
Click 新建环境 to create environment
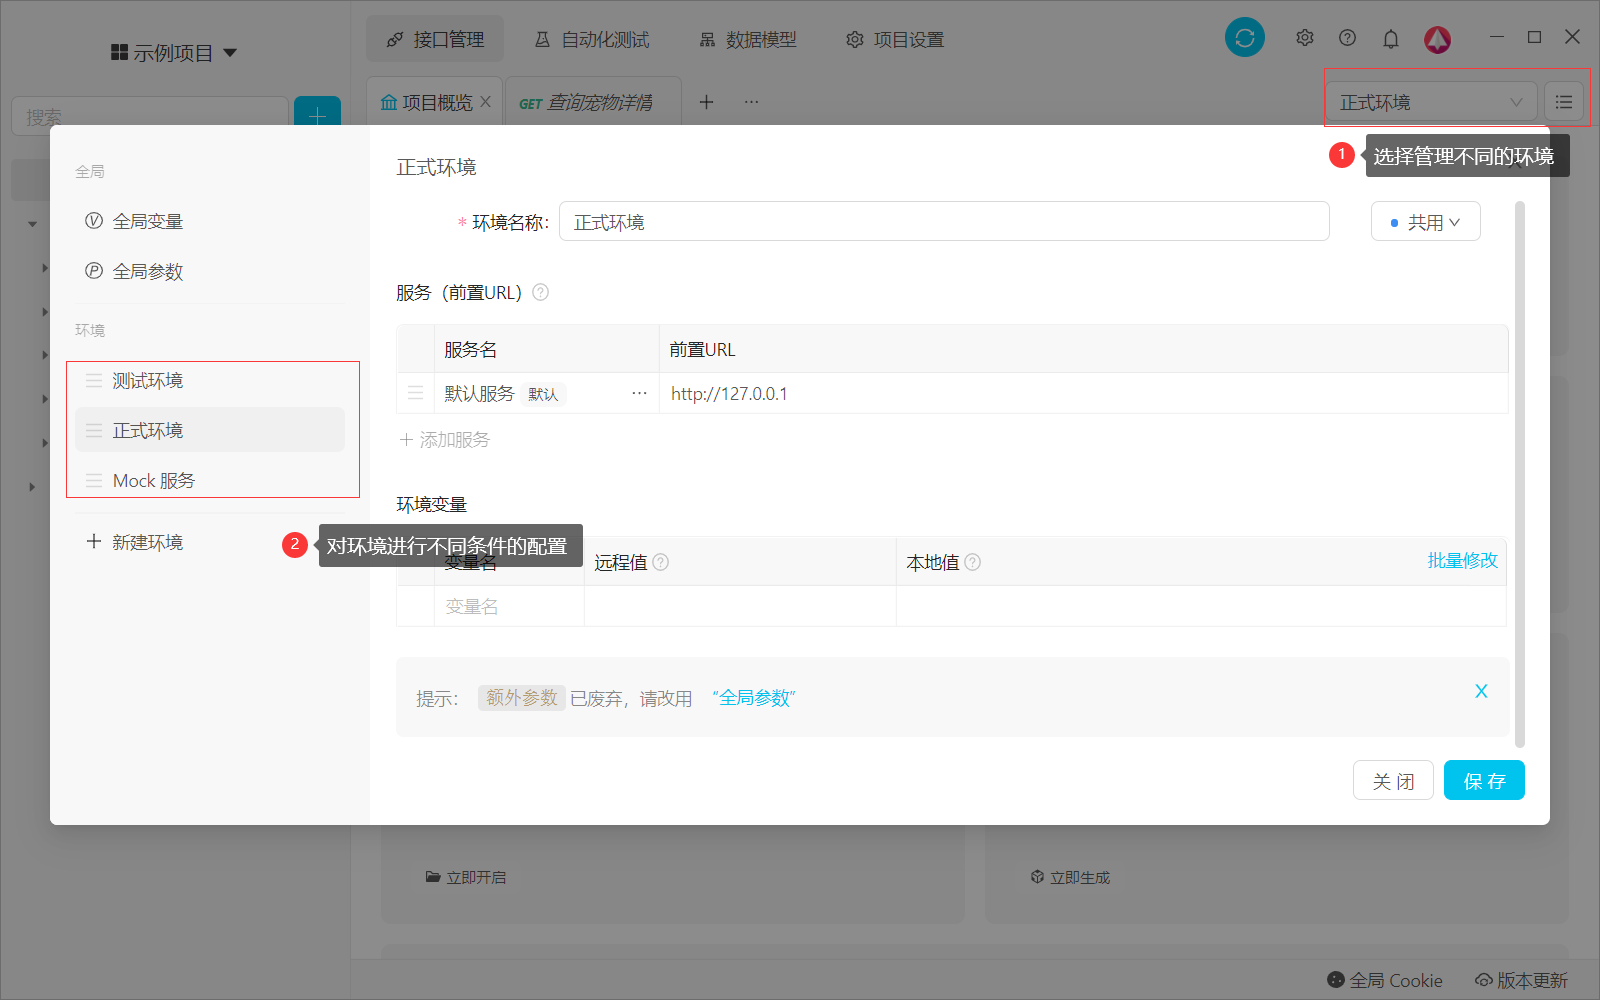pos(135,542)
